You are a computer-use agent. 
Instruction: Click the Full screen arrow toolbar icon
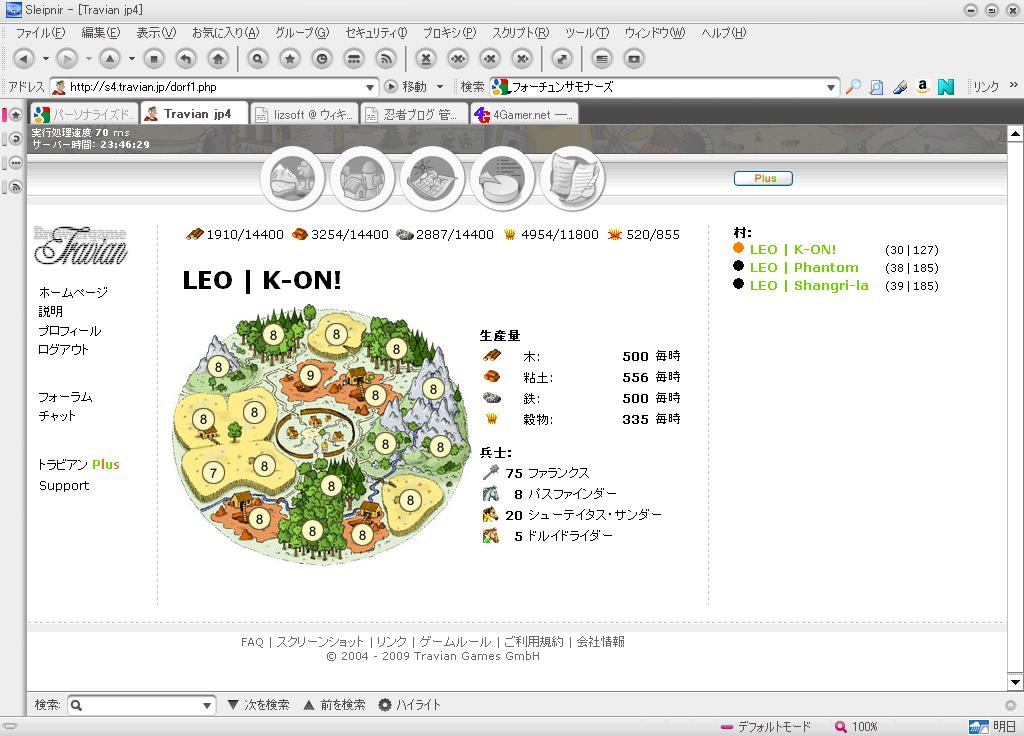coord(562,59)
